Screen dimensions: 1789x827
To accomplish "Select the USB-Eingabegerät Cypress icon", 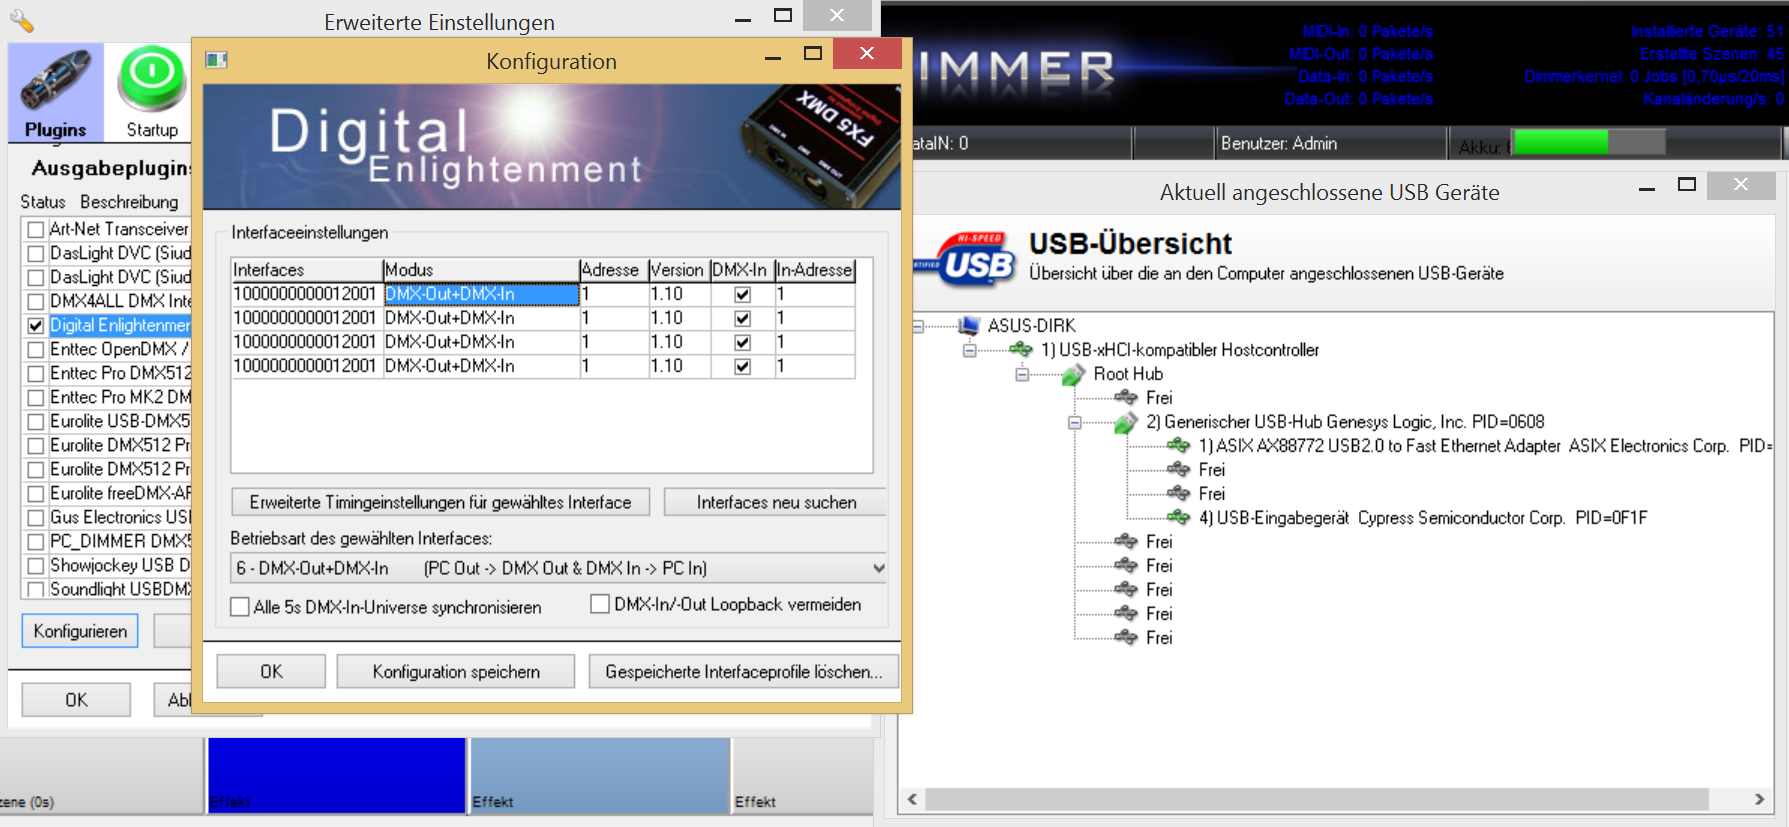I will pyautogui.click(x=1179, y=517).
